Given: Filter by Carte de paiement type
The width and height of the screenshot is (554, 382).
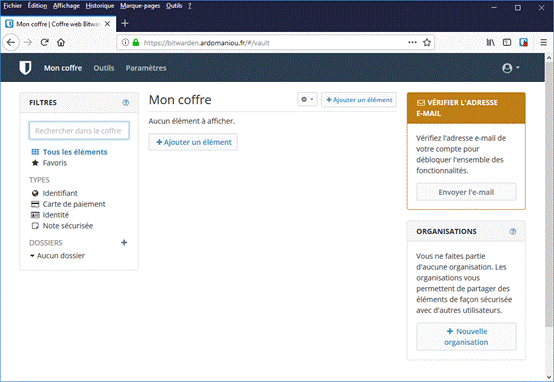Looking at the screenshot, I should pos(74,204).
